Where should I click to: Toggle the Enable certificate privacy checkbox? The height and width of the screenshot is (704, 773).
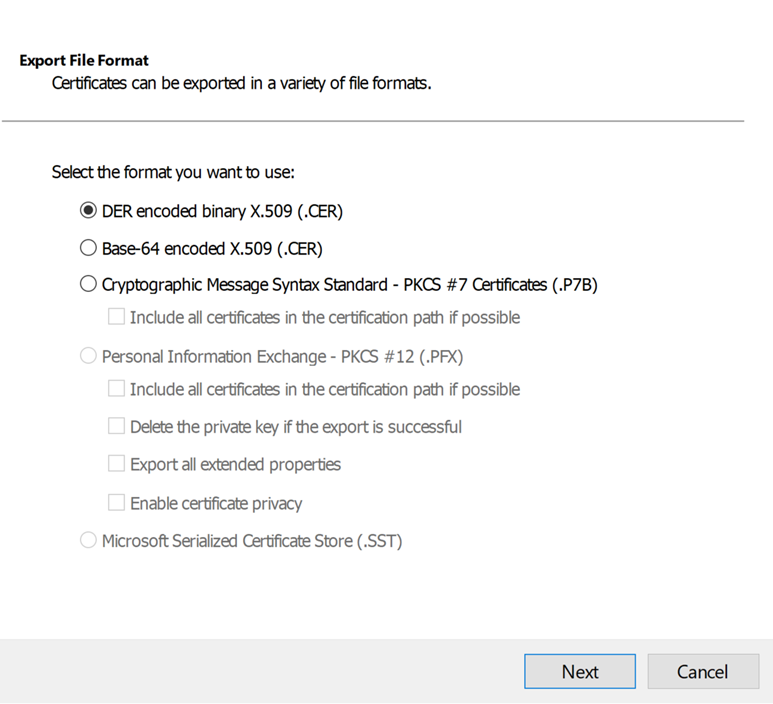point(117,503)
